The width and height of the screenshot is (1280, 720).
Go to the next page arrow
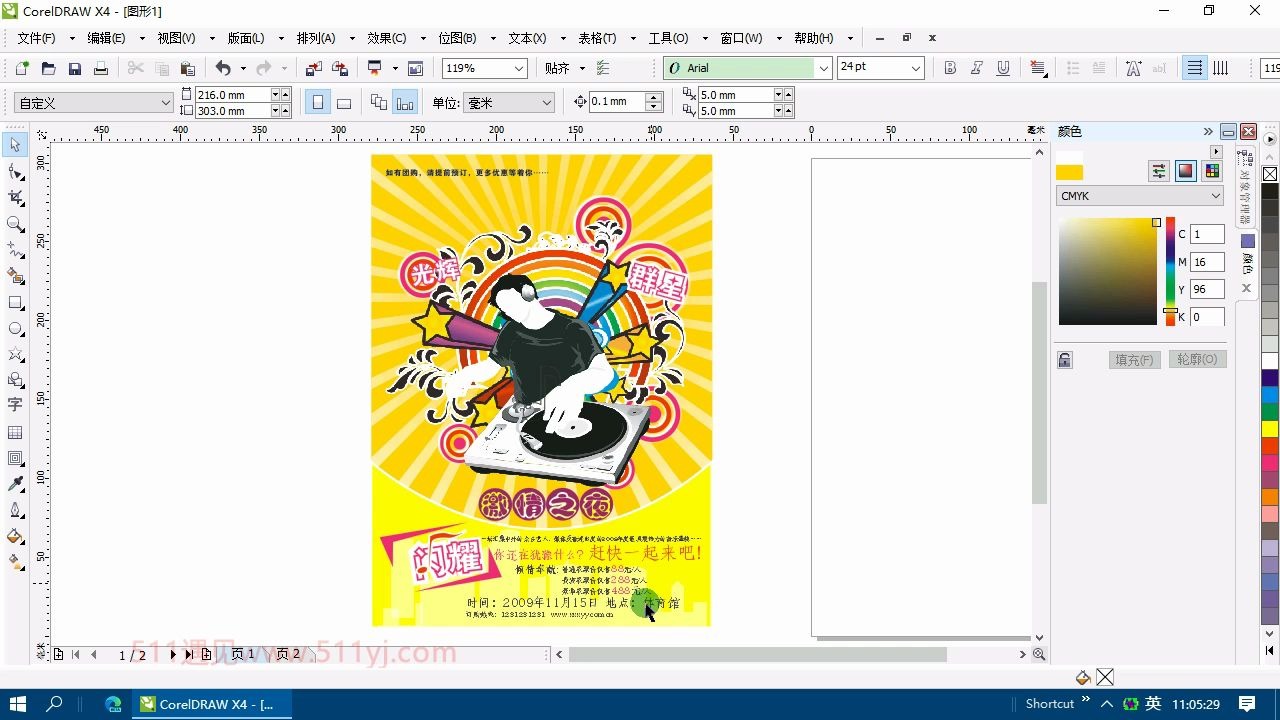click(x=172, y=654)
